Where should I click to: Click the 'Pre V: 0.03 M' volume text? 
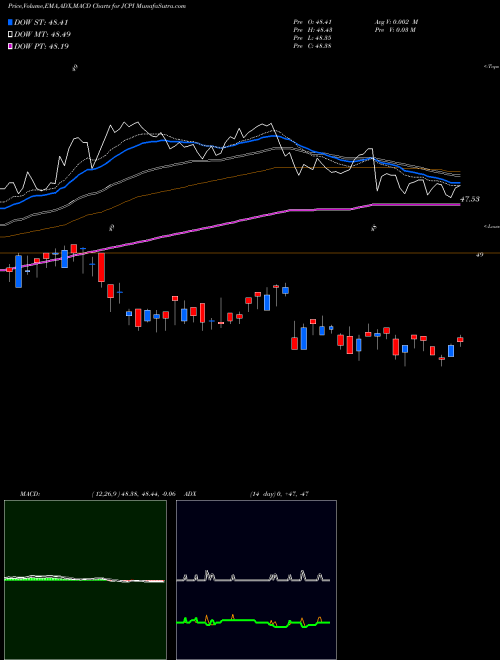click(x=396, y=30)
